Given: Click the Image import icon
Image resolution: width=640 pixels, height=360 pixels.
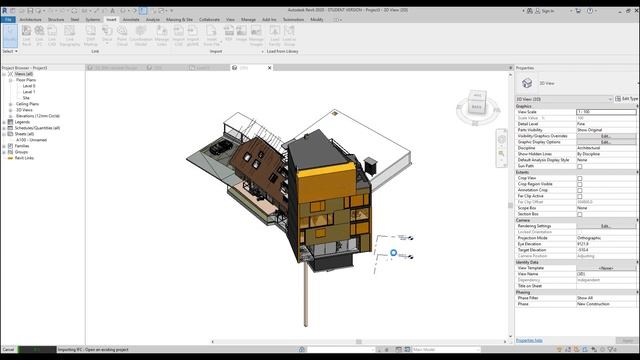Looking at the screenshot, I should click(241, 33).
